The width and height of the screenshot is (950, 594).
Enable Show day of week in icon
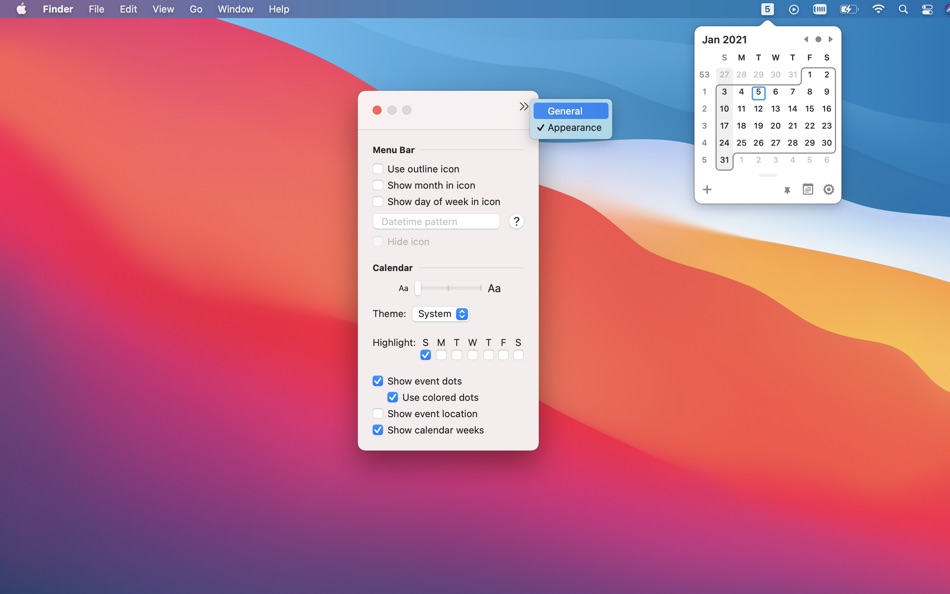pos(377,201)
